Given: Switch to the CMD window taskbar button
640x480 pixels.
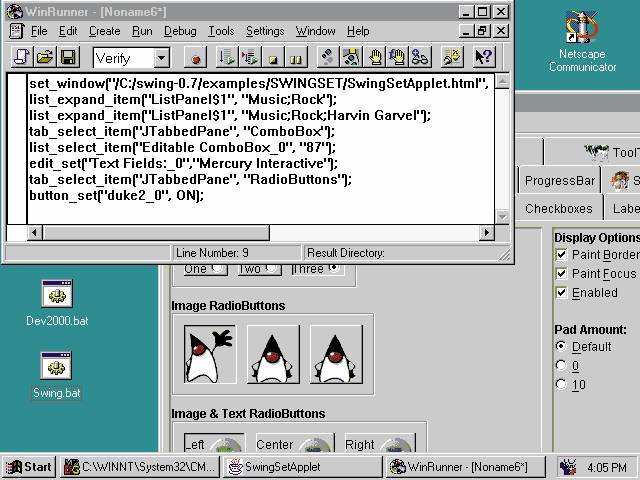Looking at the screenshot, I should click(140, 467).
